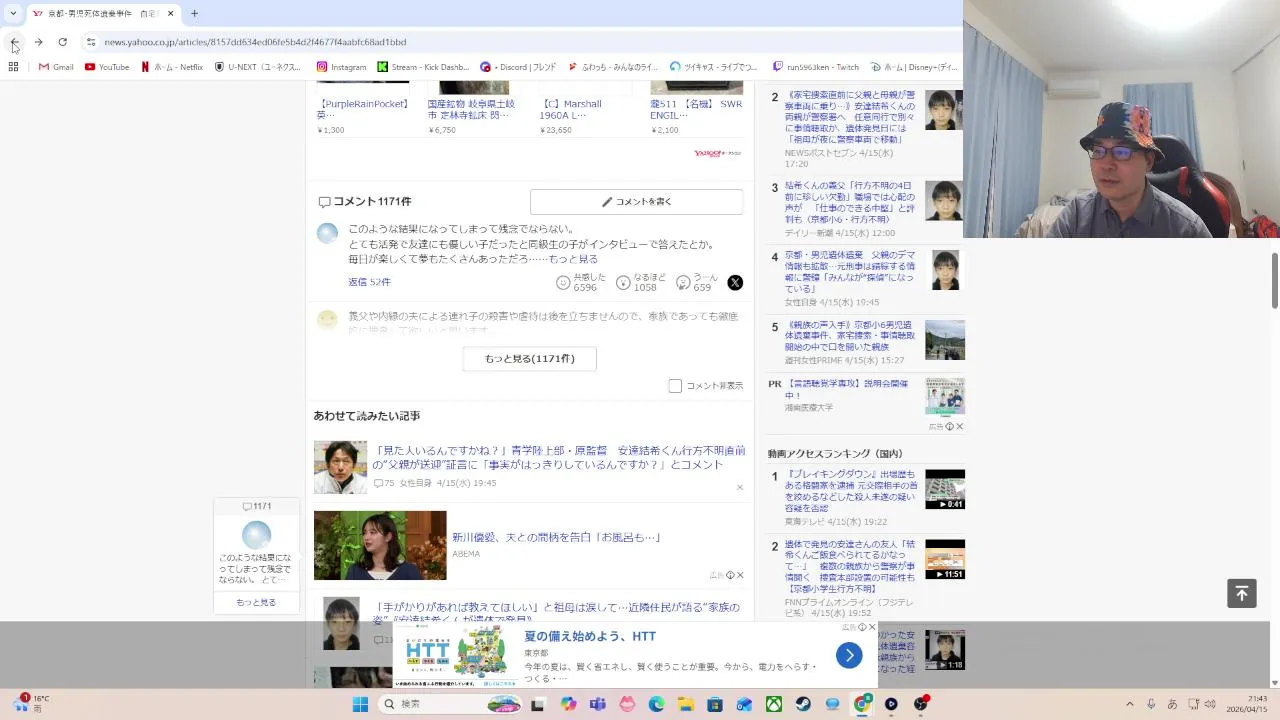1280x720 pixels.
Task: Open ranking item 5 週刊女性PRIME article
Action: (x=850, y=337)
